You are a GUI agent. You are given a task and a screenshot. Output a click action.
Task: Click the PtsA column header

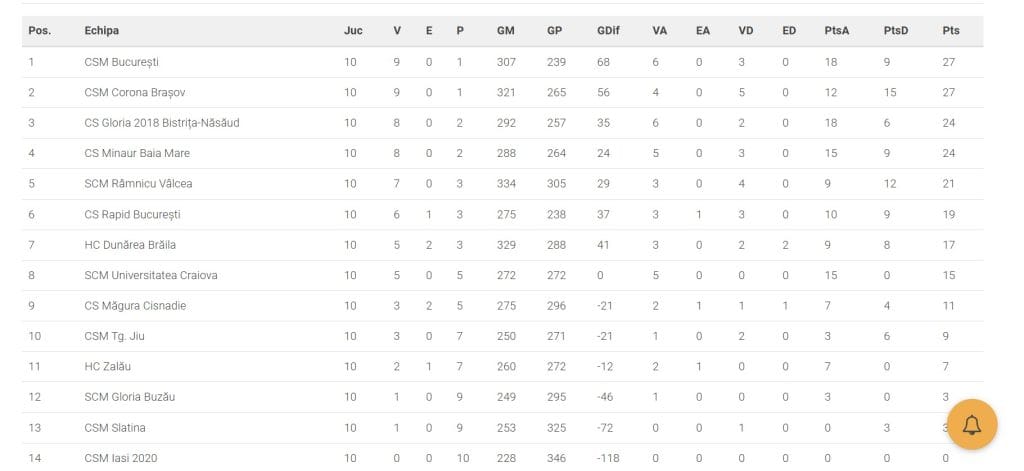pos(837,31)
